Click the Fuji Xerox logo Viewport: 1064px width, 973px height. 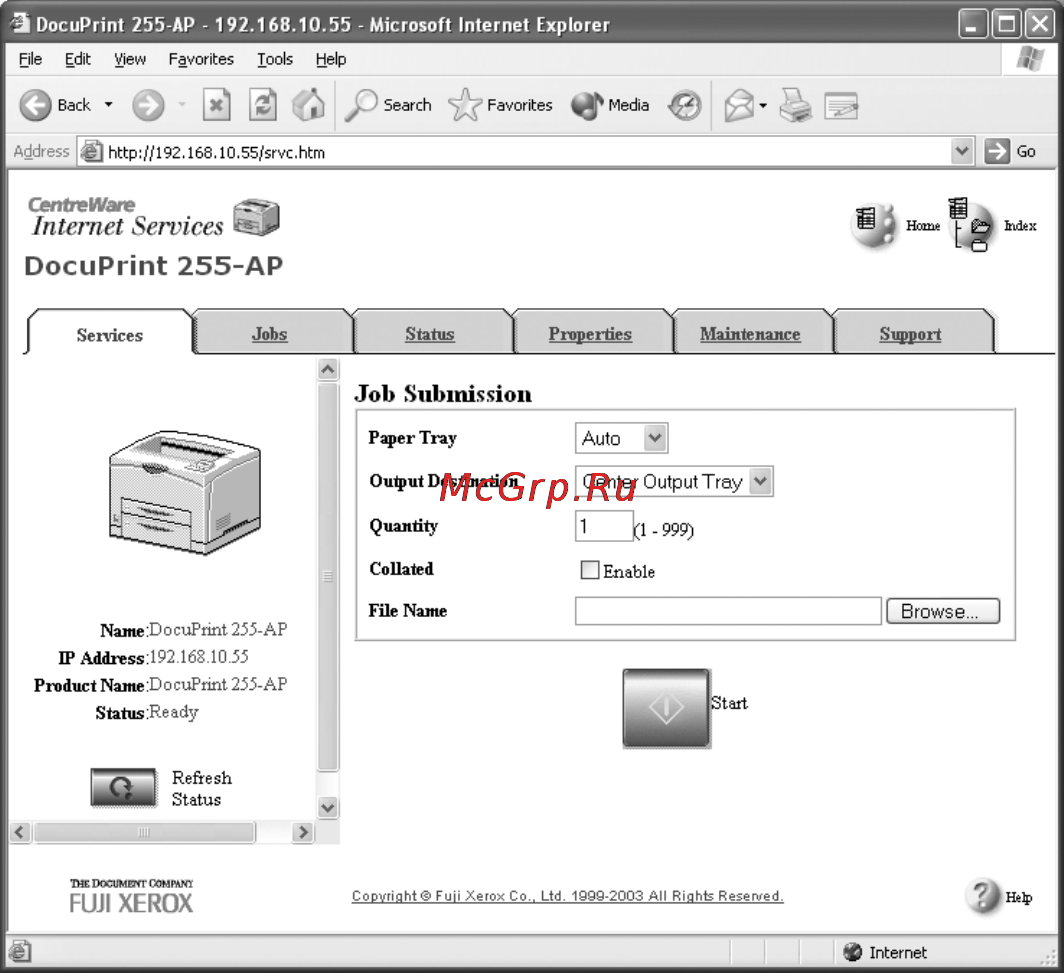tap(132, 896)
